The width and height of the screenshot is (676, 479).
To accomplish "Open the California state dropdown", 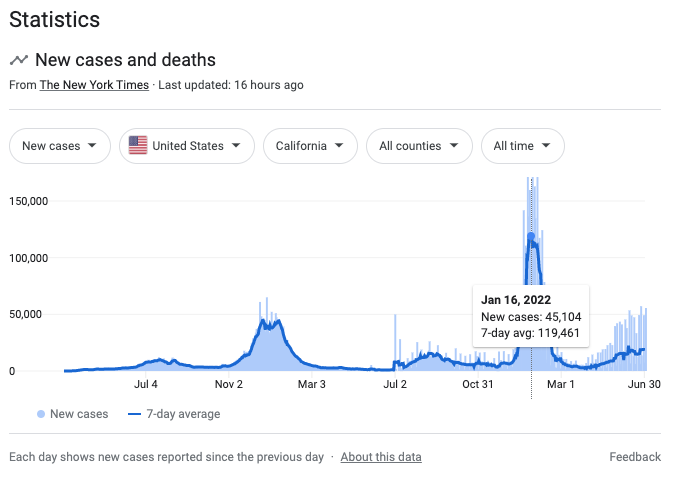I will coord(310,146).
